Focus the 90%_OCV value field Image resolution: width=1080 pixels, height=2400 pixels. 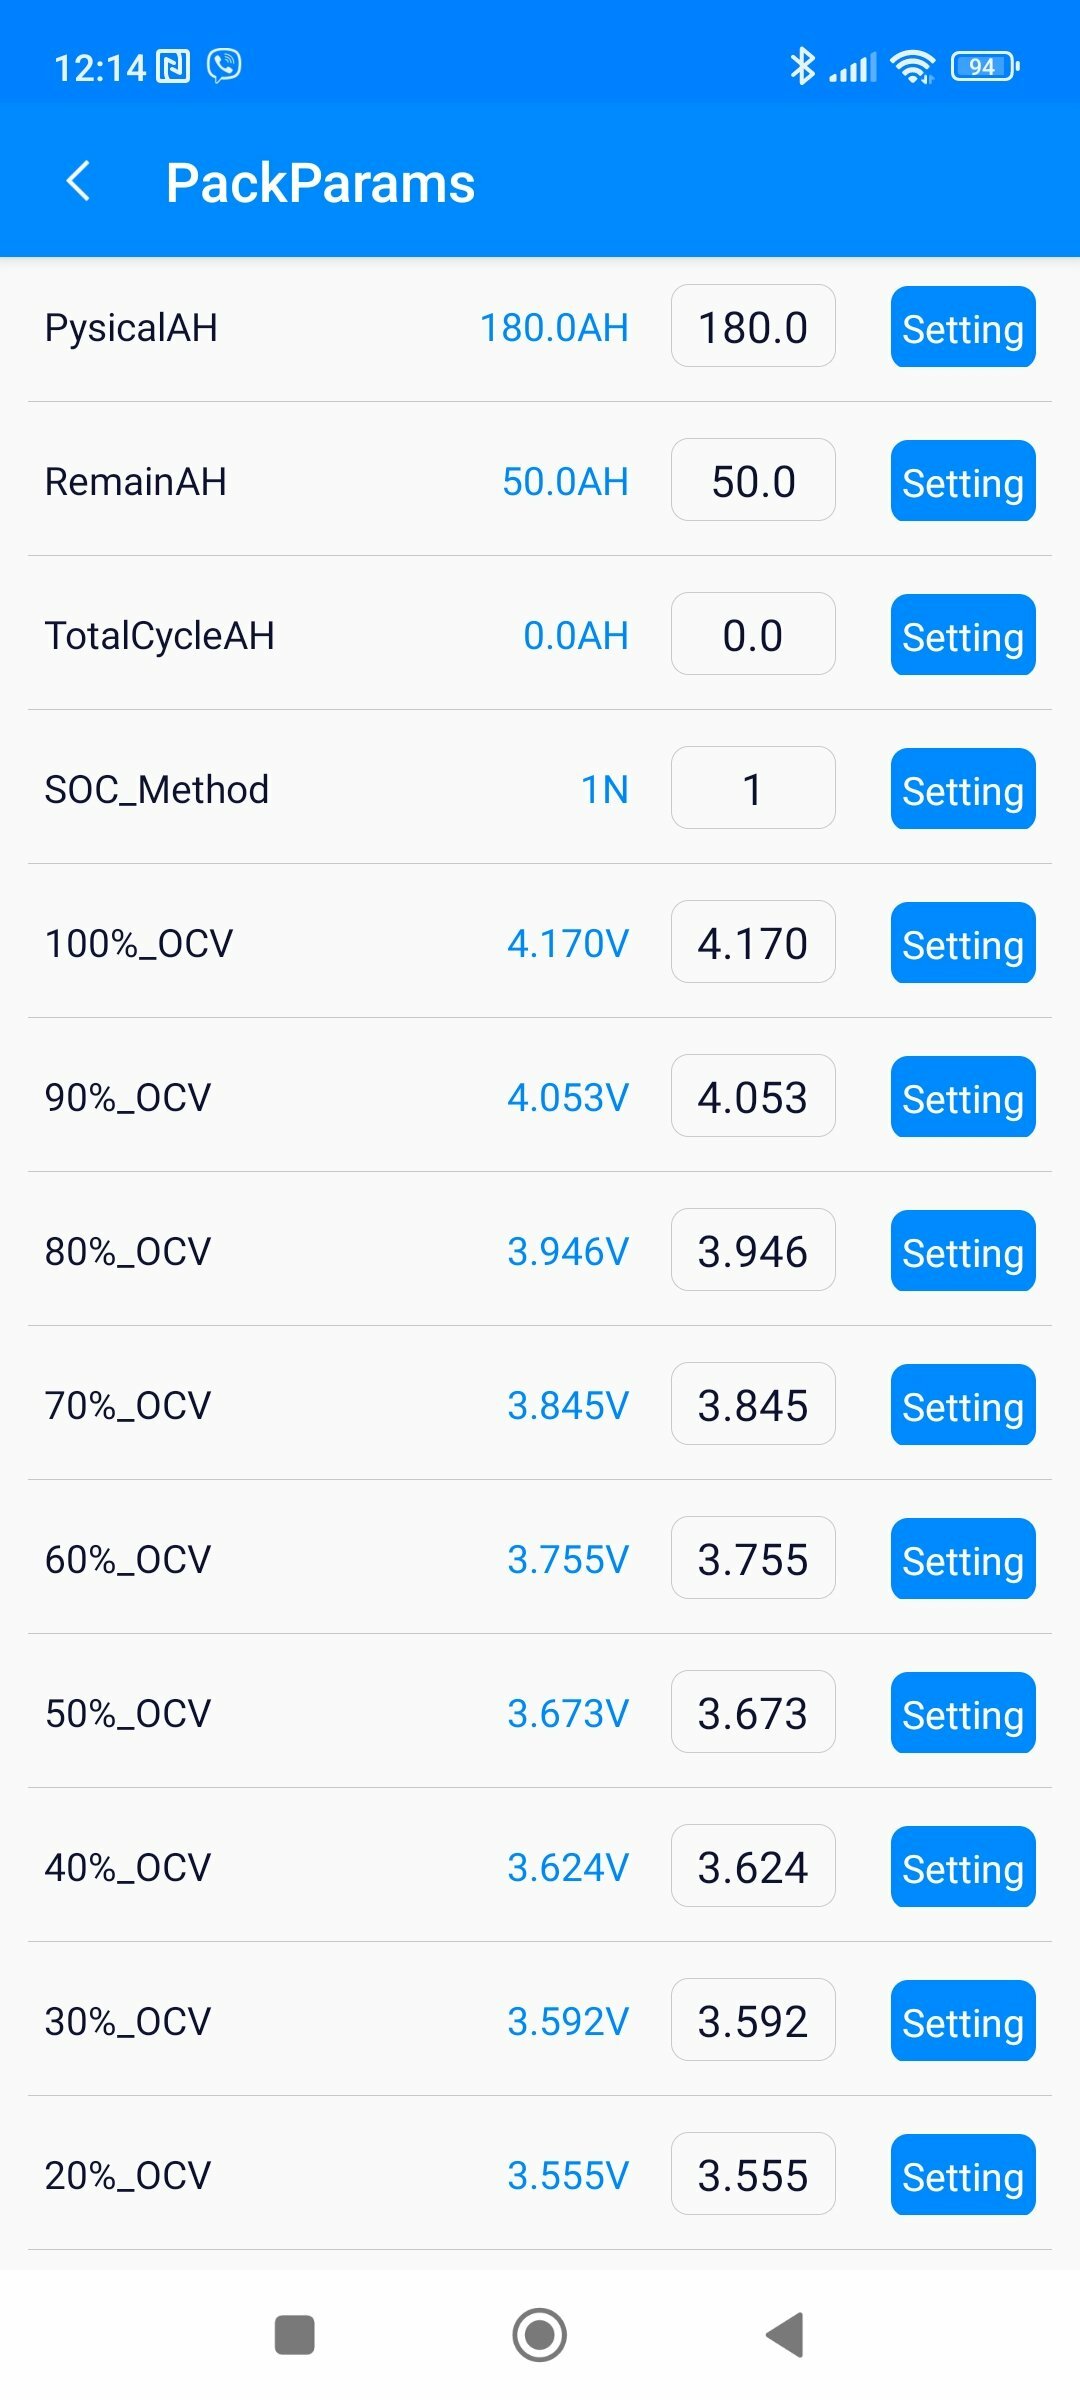click(x=753, y=1097)
